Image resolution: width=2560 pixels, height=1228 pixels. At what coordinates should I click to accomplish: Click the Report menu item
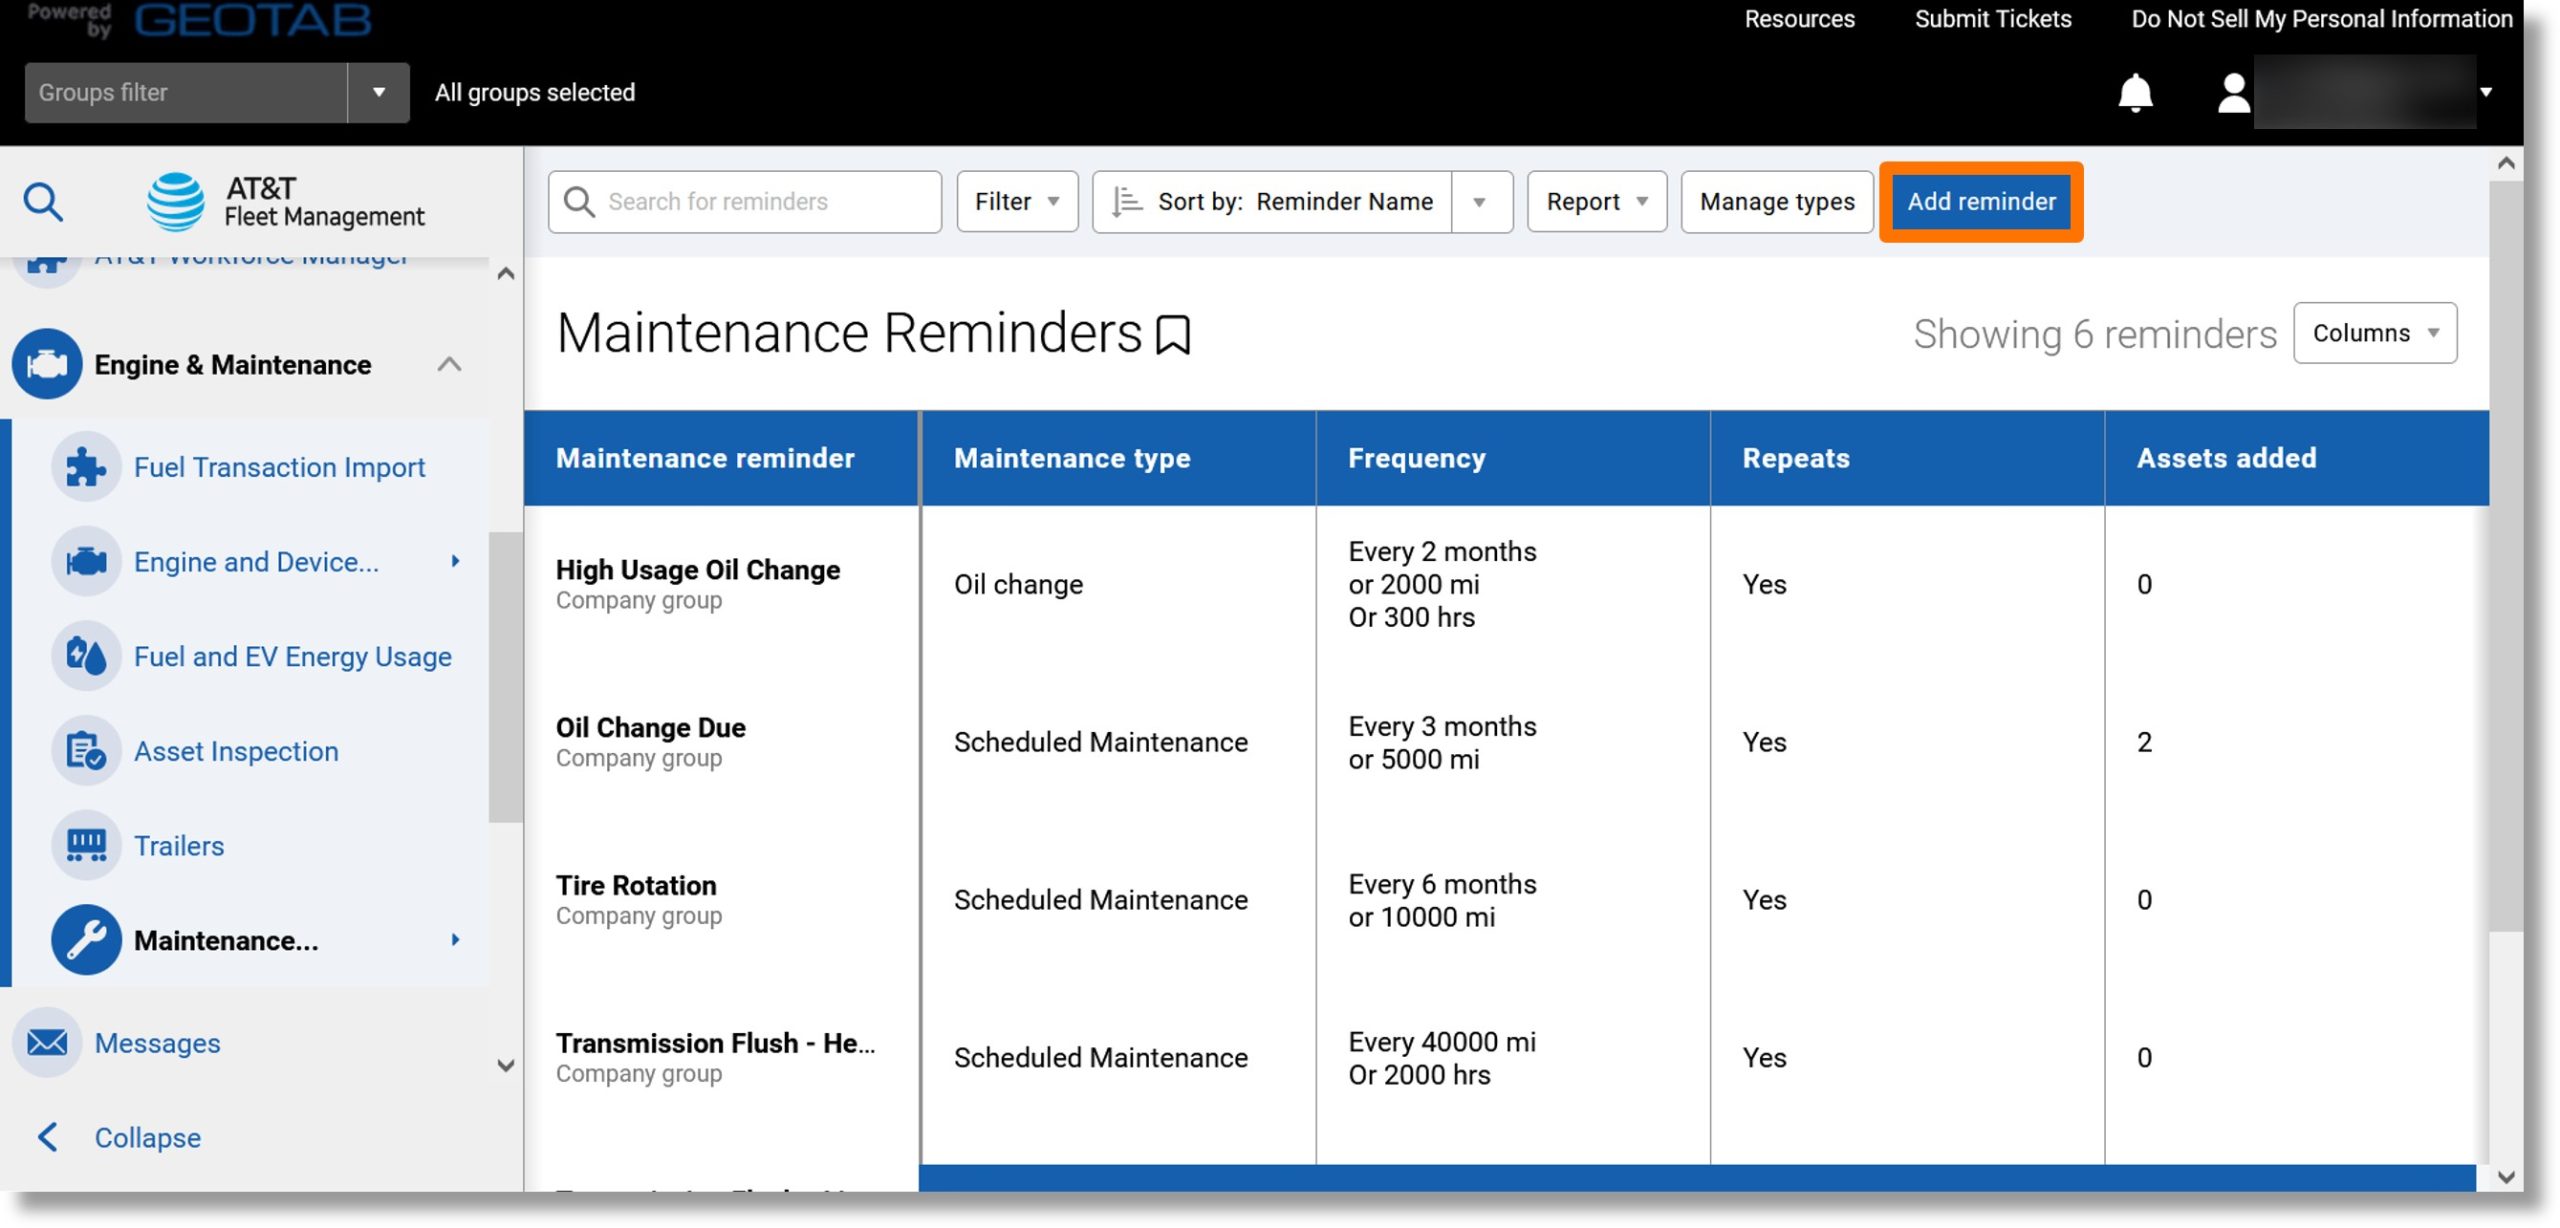pyautogui.click(x=1593, y=201)
